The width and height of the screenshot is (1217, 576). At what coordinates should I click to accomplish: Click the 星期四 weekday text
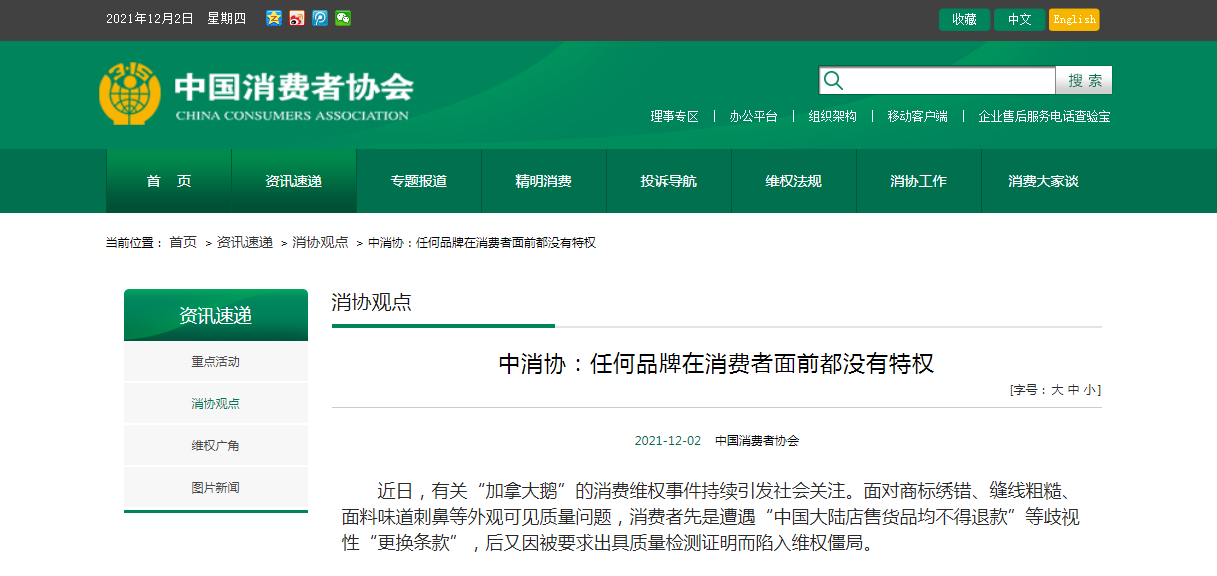[x=227, y=19]
